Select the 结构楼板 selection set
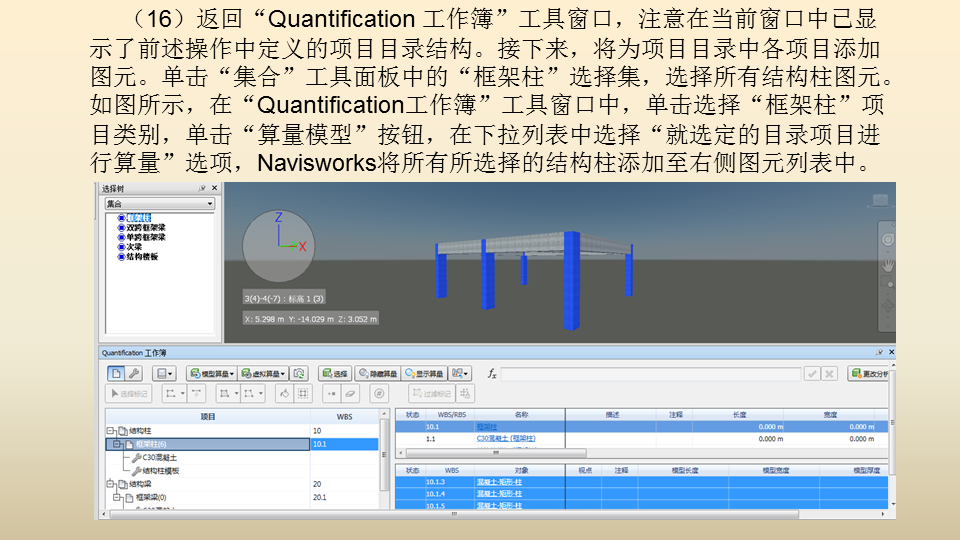 point(142,257)
